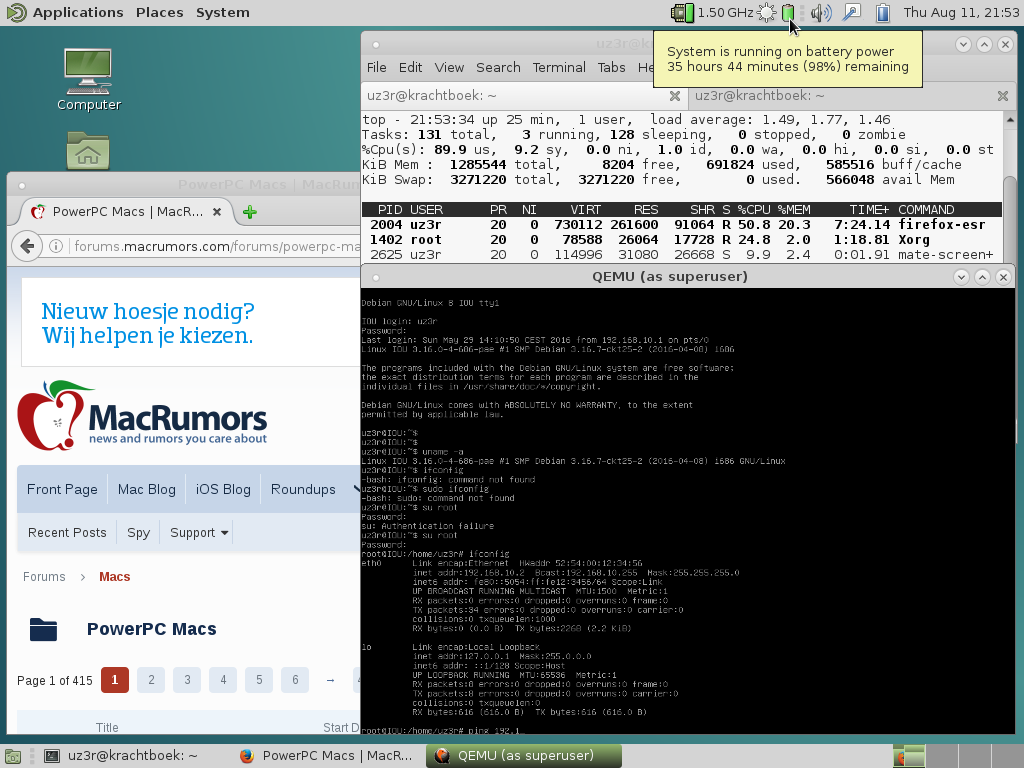Open the Home folder desktop icon
Screen dimensions: 1024x768
click(88, 151)
